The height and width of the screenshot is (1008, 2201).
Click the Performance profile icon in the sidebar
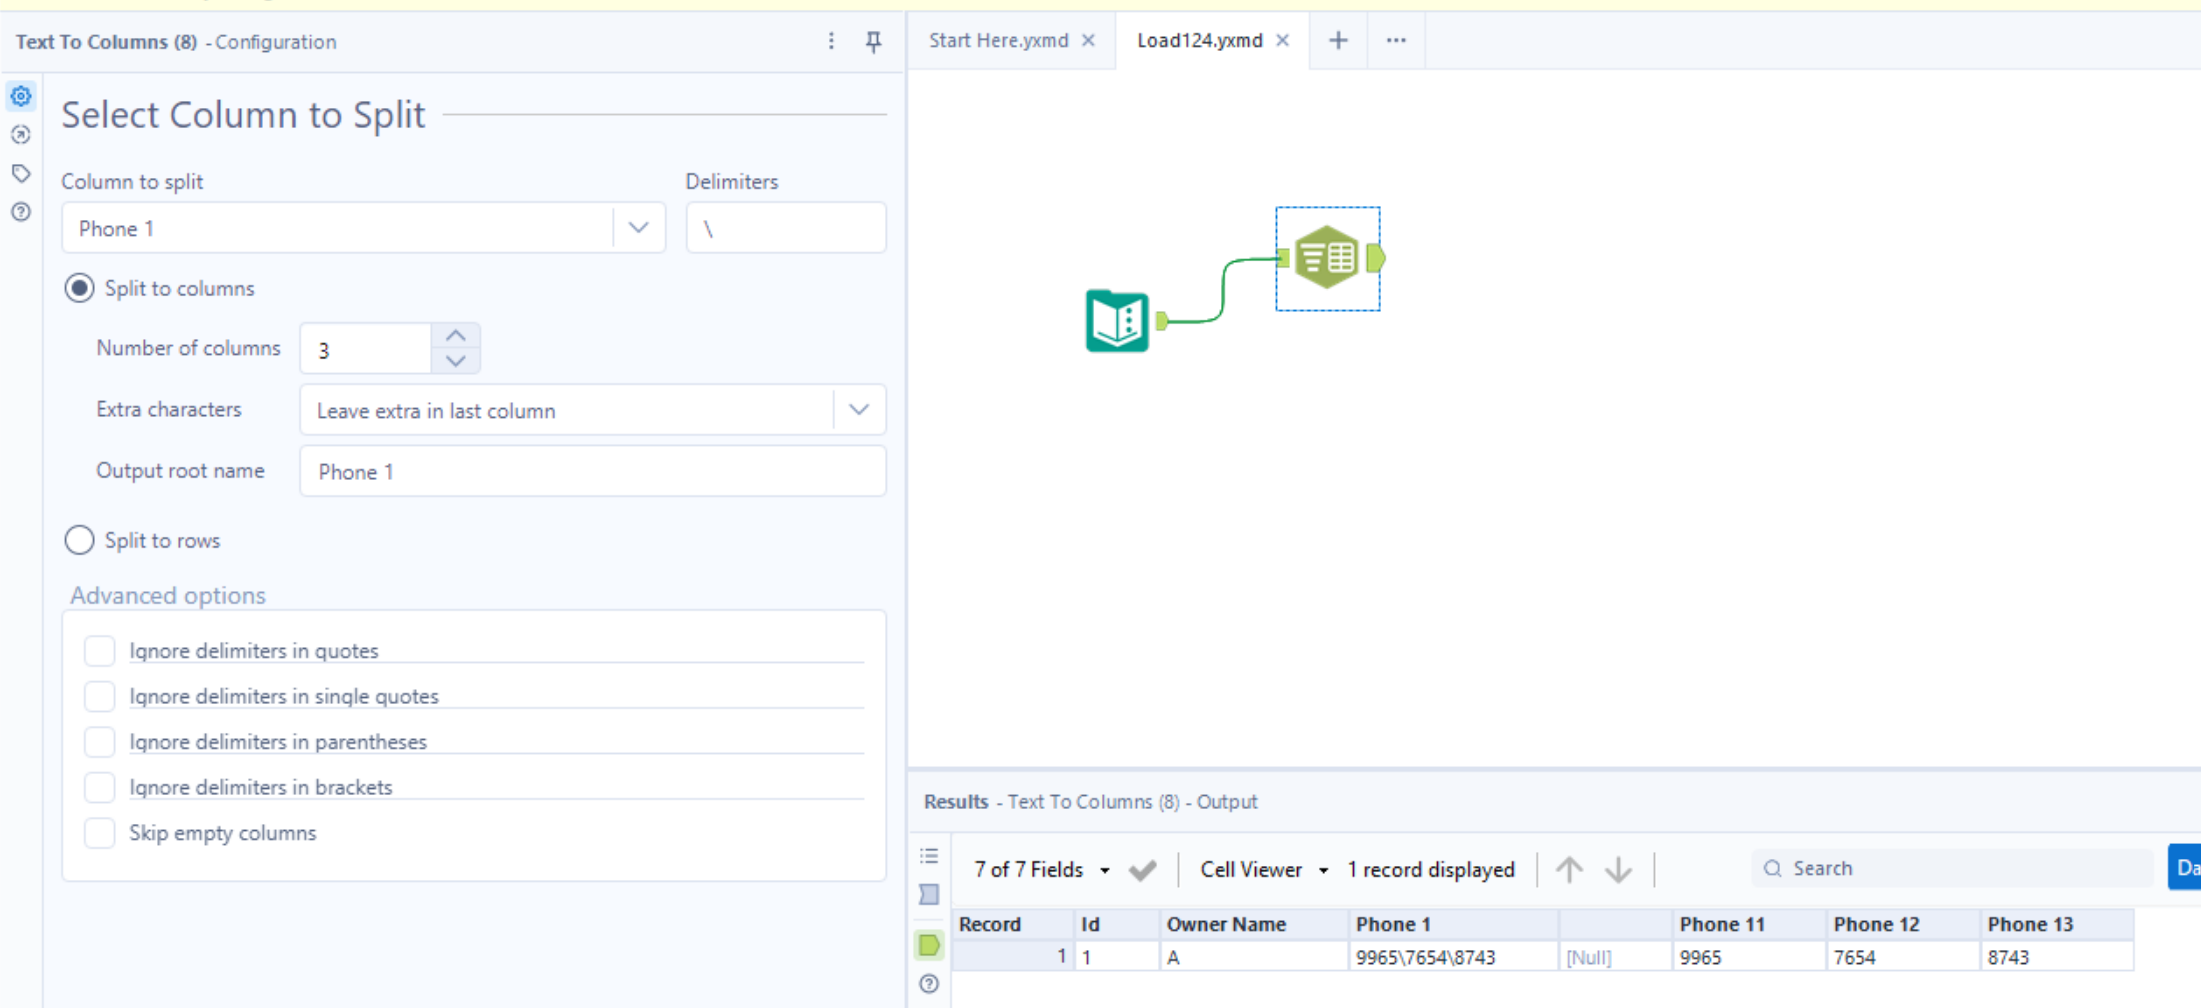click(x=20, y=134)
